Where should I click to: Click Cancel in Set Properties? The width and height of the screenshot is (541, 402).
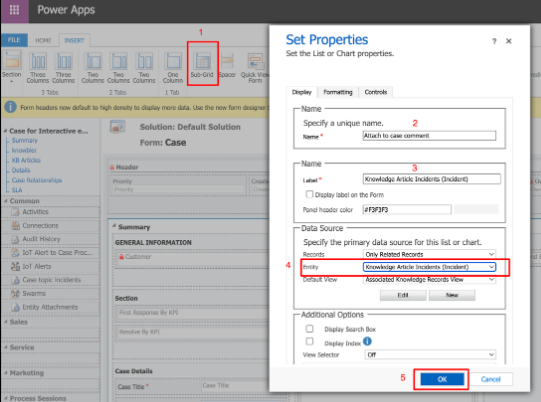tap(491, 379)
